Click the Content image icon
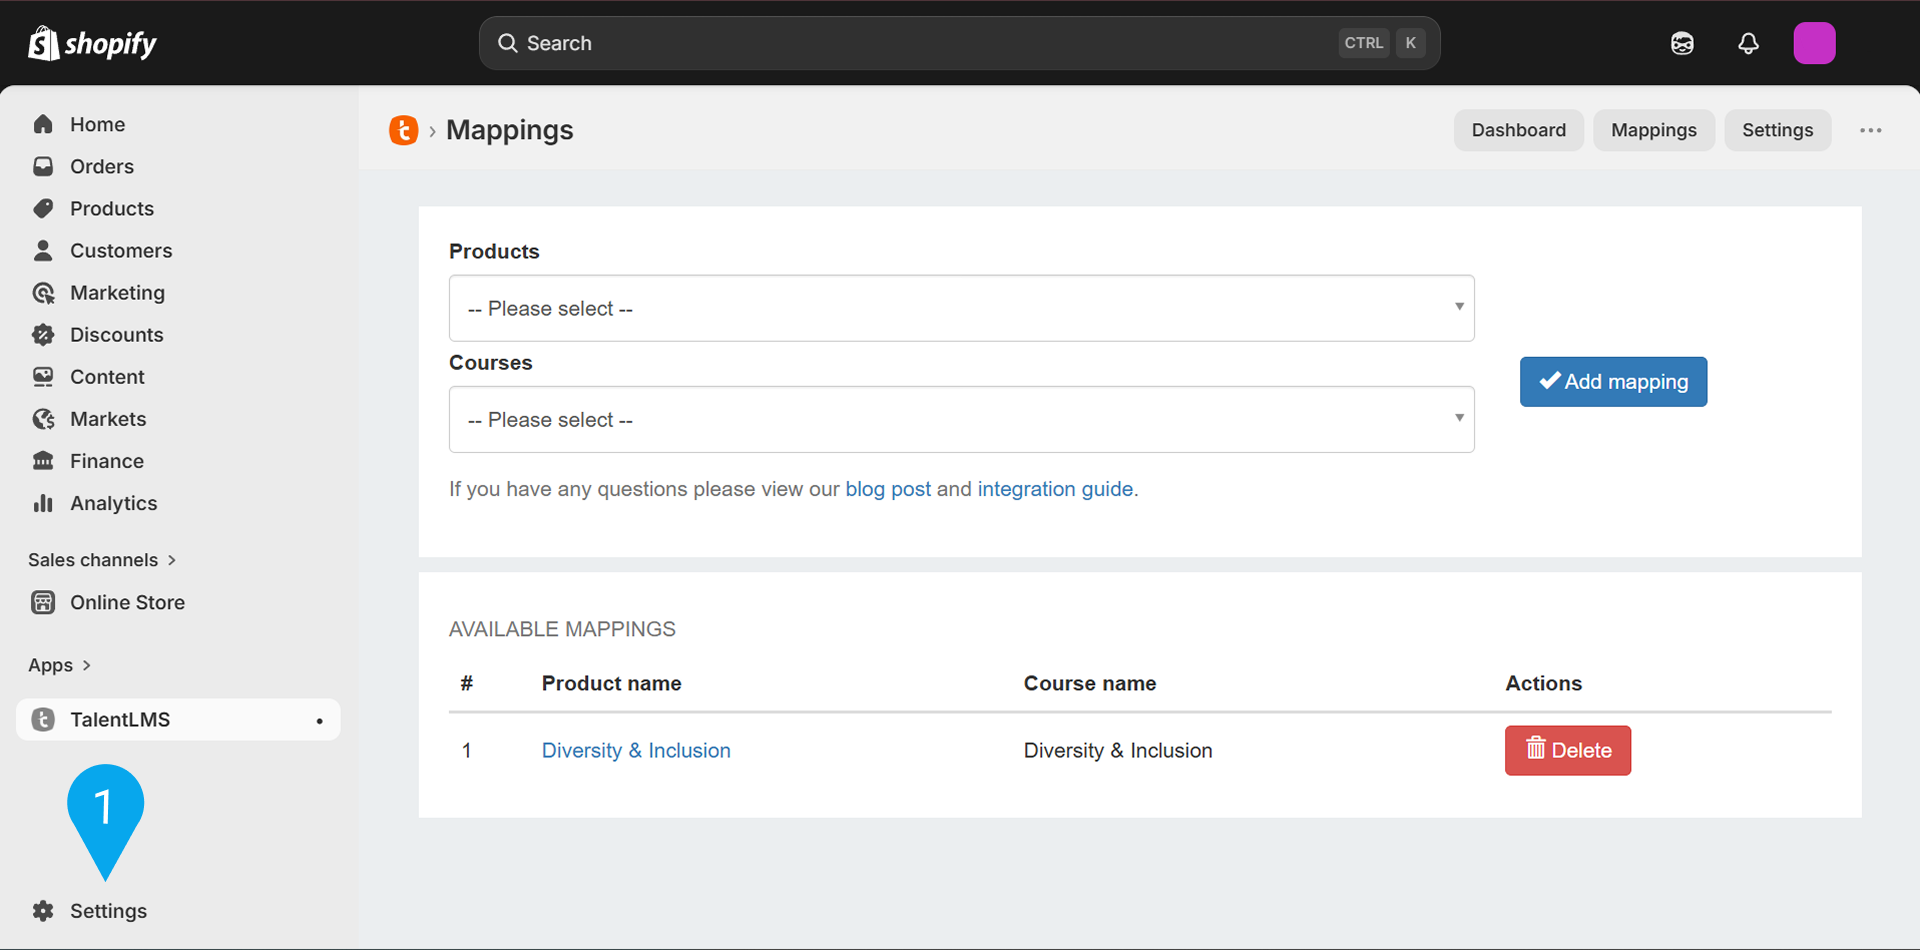 (x=43, y=376)
